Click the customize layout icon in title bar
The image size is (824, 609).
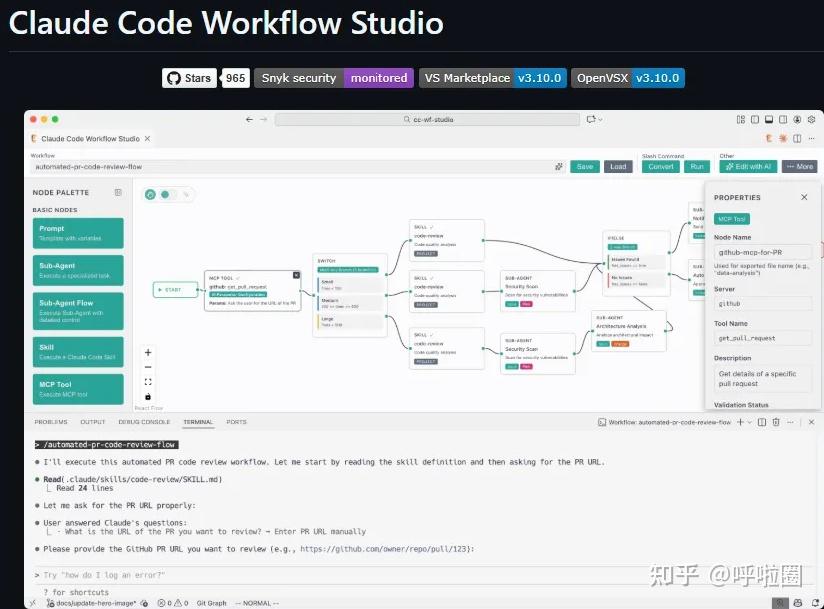(741, 120)
